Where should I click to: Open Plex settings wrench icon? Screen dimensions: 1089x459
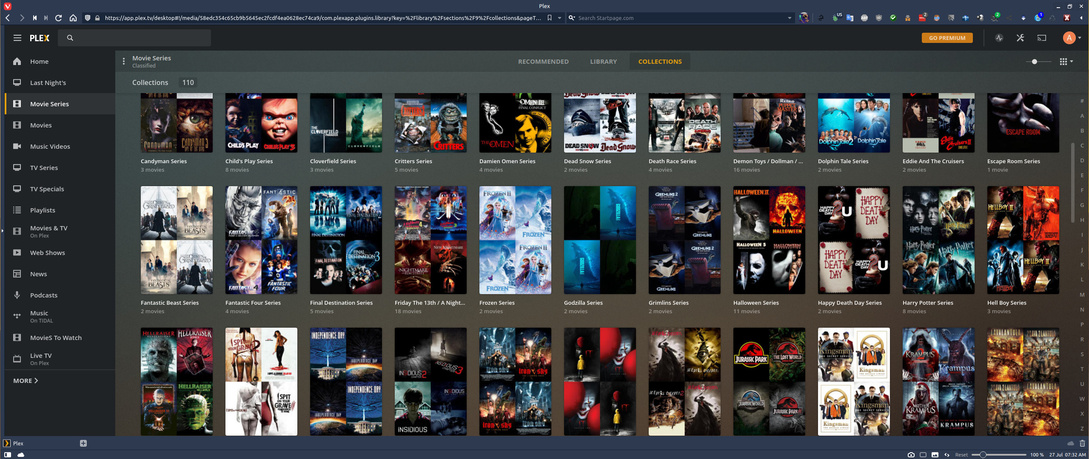pyautogui.click(x=1020, y=38)
